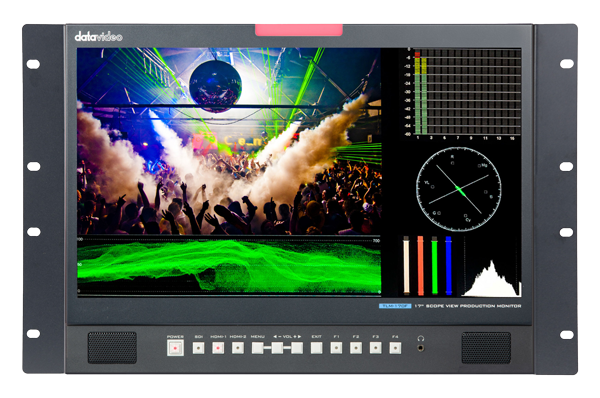Activate the F4 function button

pyautogui.click(x=395, y=348)
